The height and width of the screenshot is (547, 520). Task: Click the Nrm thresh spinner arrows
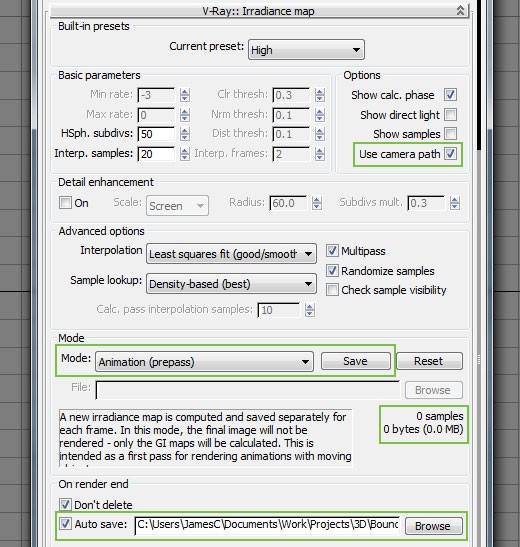tap(319, 115)
